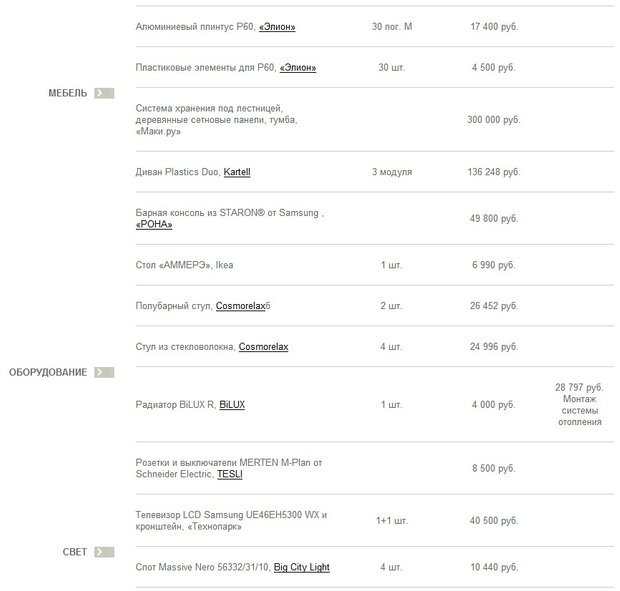Select the 300 000 руб. storage system price
Screen dimensions: 620x591
[x=494, y=120]
